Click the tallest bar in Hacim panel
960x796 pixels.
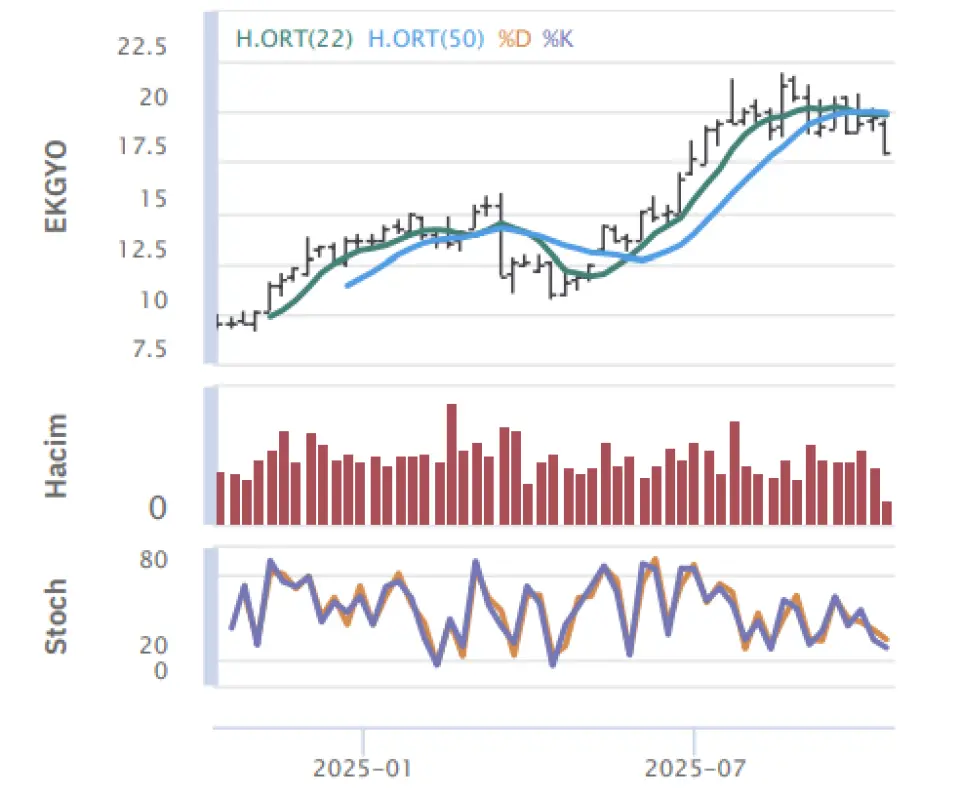coord(451,464)
